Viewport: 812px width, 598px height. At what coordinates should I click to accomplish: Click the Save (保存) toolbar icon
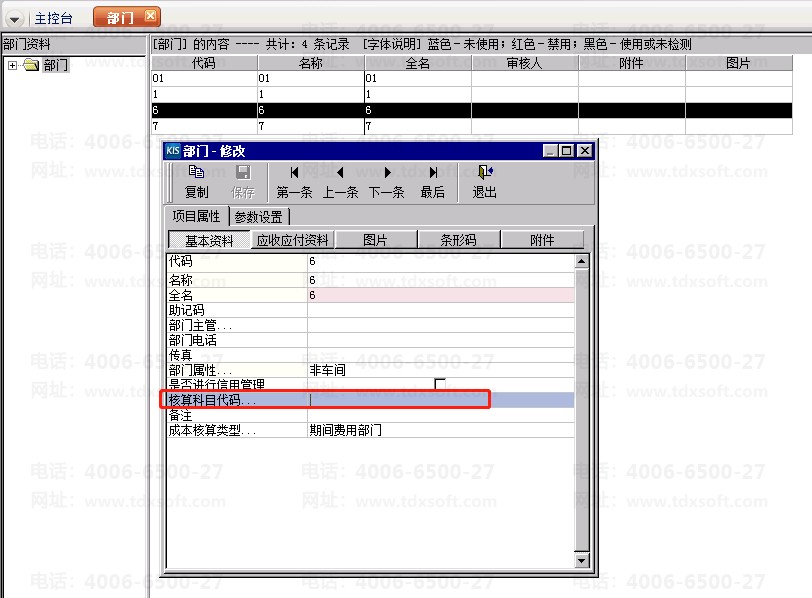tap(243, 173)
